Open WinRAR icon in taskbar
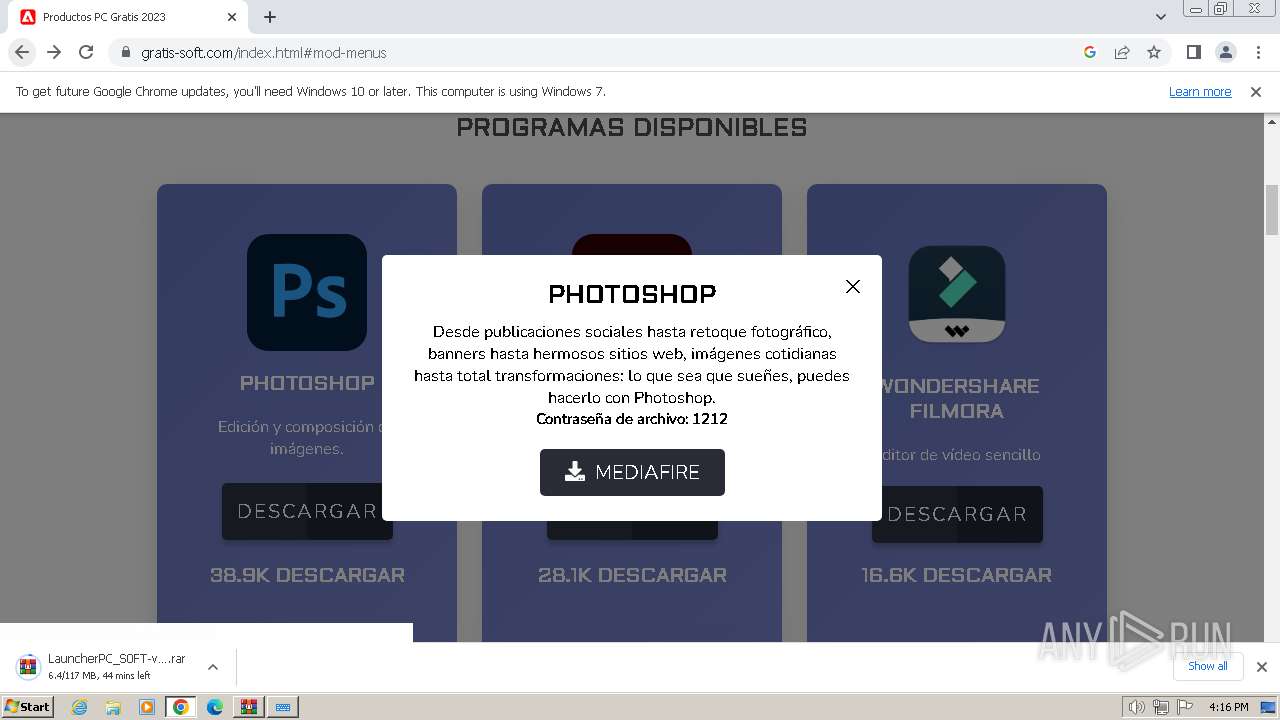Image resolution: width=1280 pixels, height=720 pixels. [248, 707]
